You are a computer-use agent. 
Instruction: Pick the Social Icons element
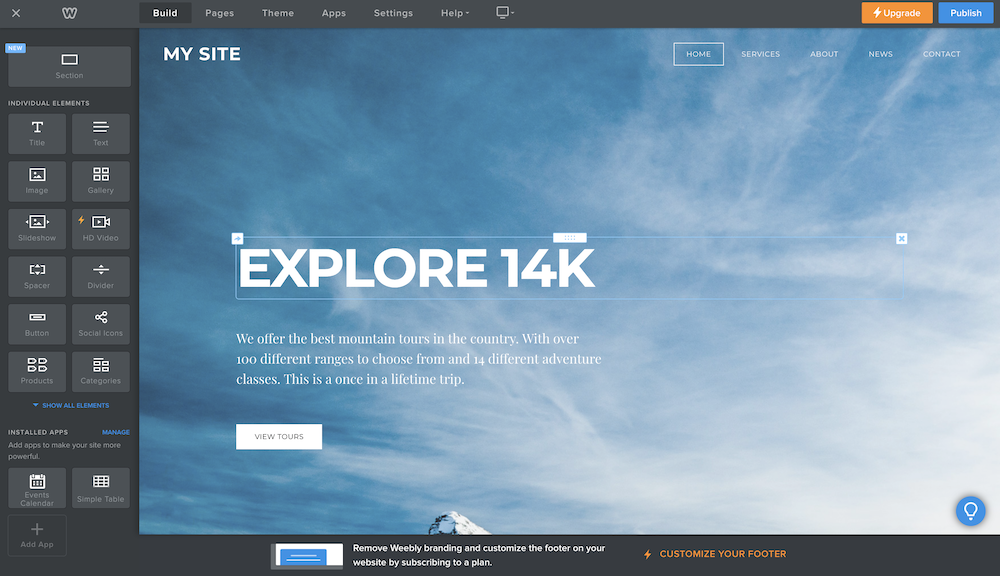101,324
